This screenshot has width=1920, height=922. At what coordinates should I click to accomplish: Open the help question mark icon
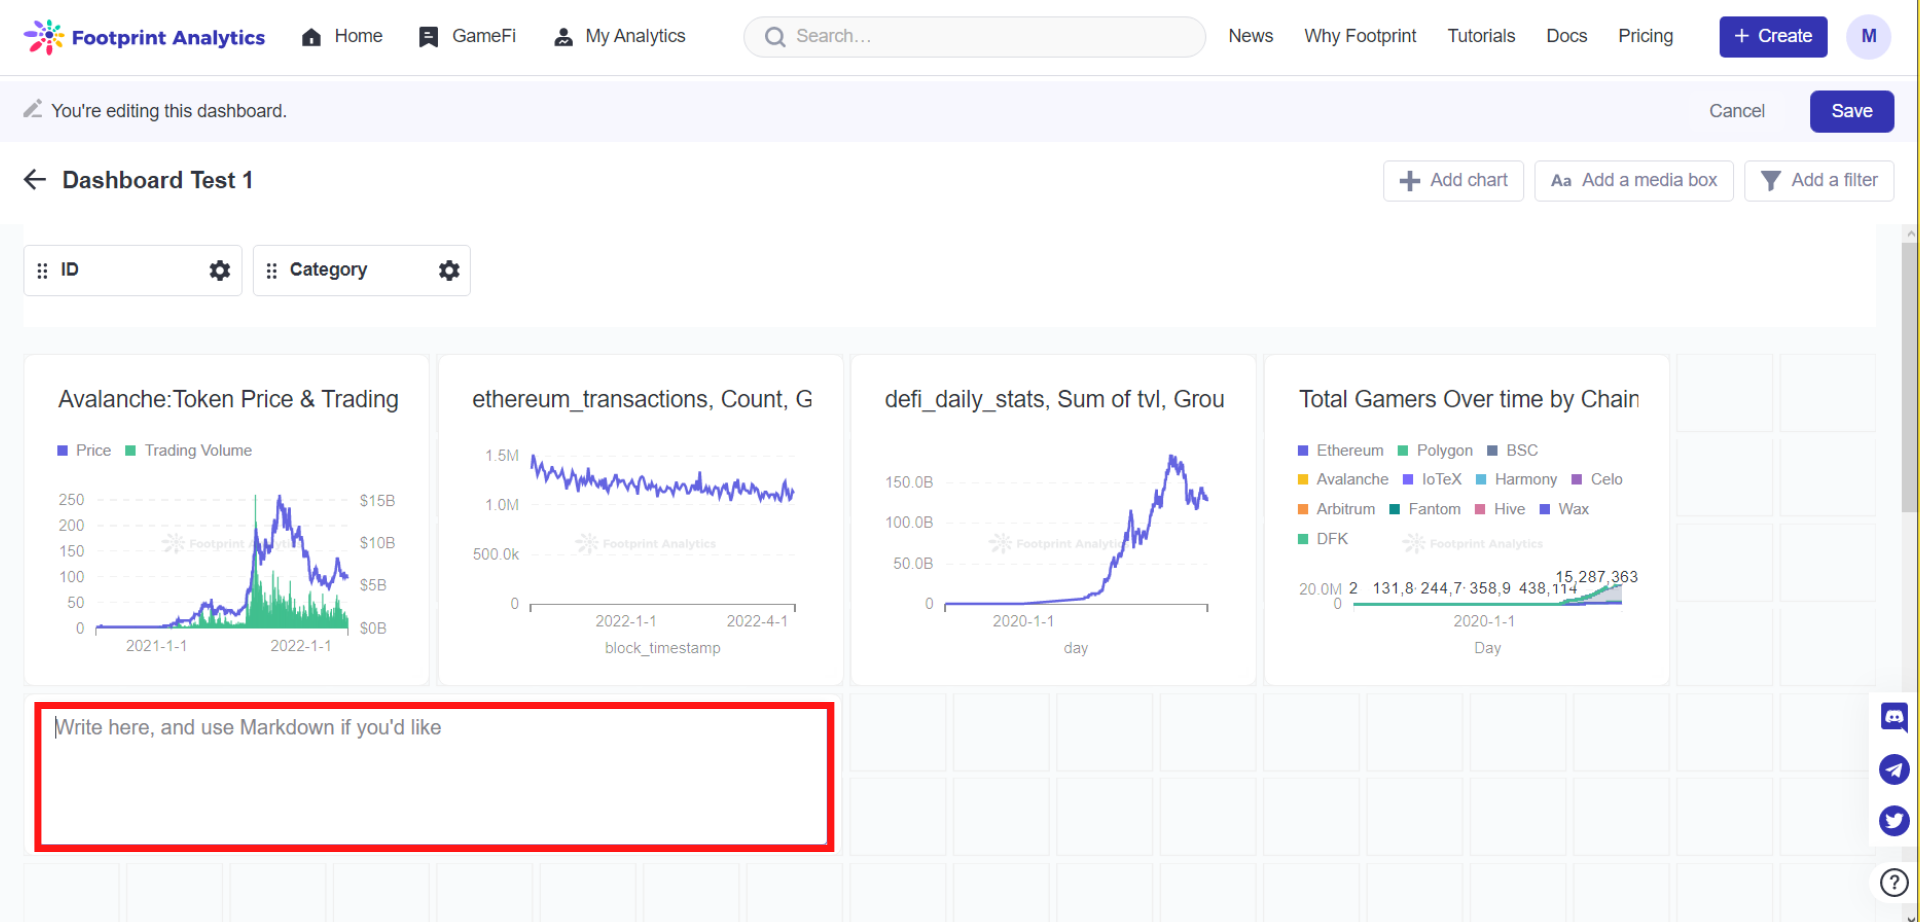pos(1894,882)
